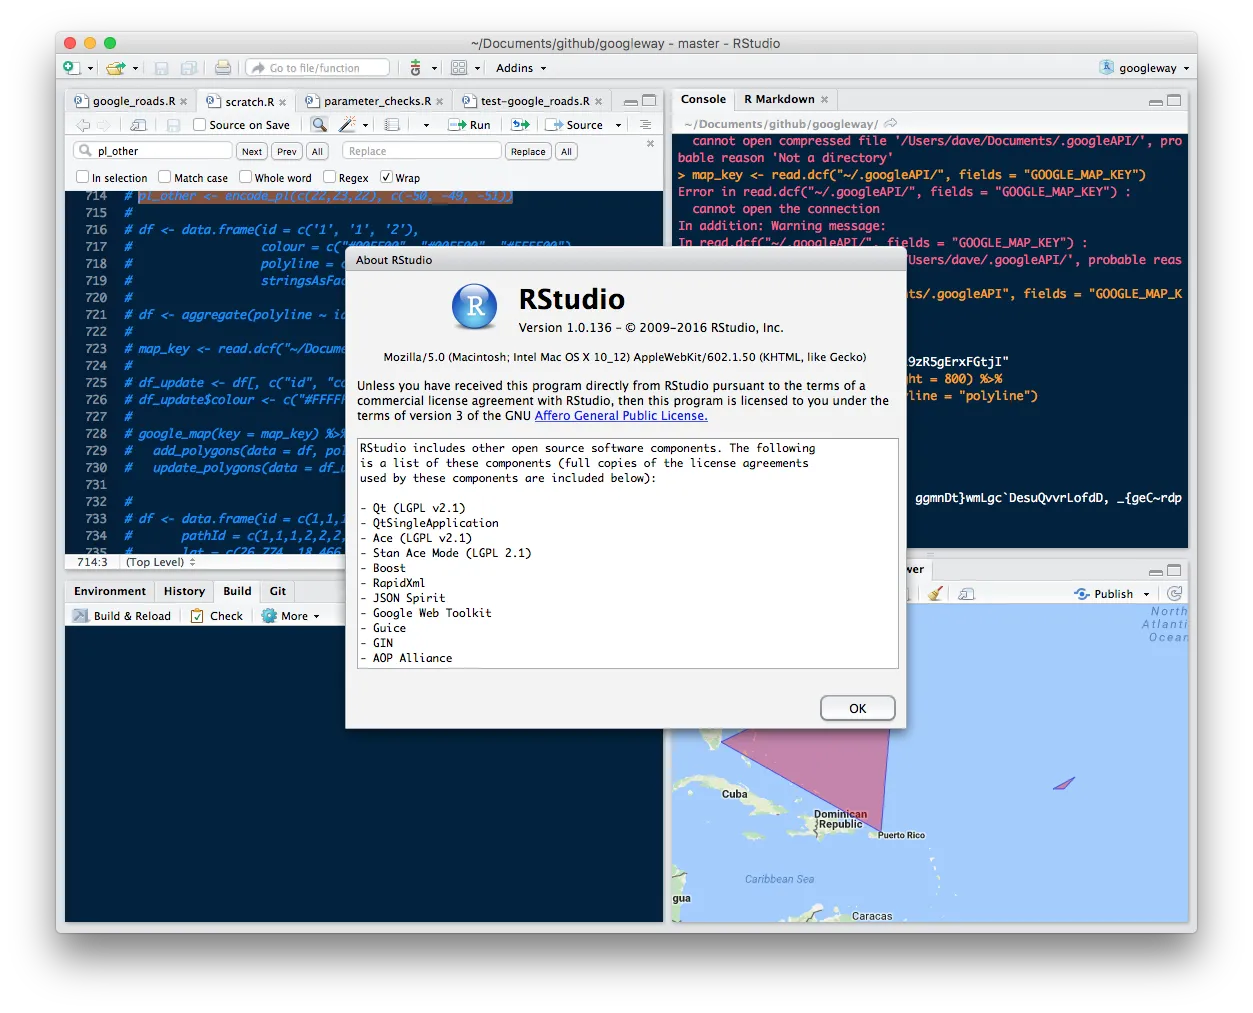Click the re-run previous code icon
The height and width of the screenshot is (1013, 1253).
point(520,125)
